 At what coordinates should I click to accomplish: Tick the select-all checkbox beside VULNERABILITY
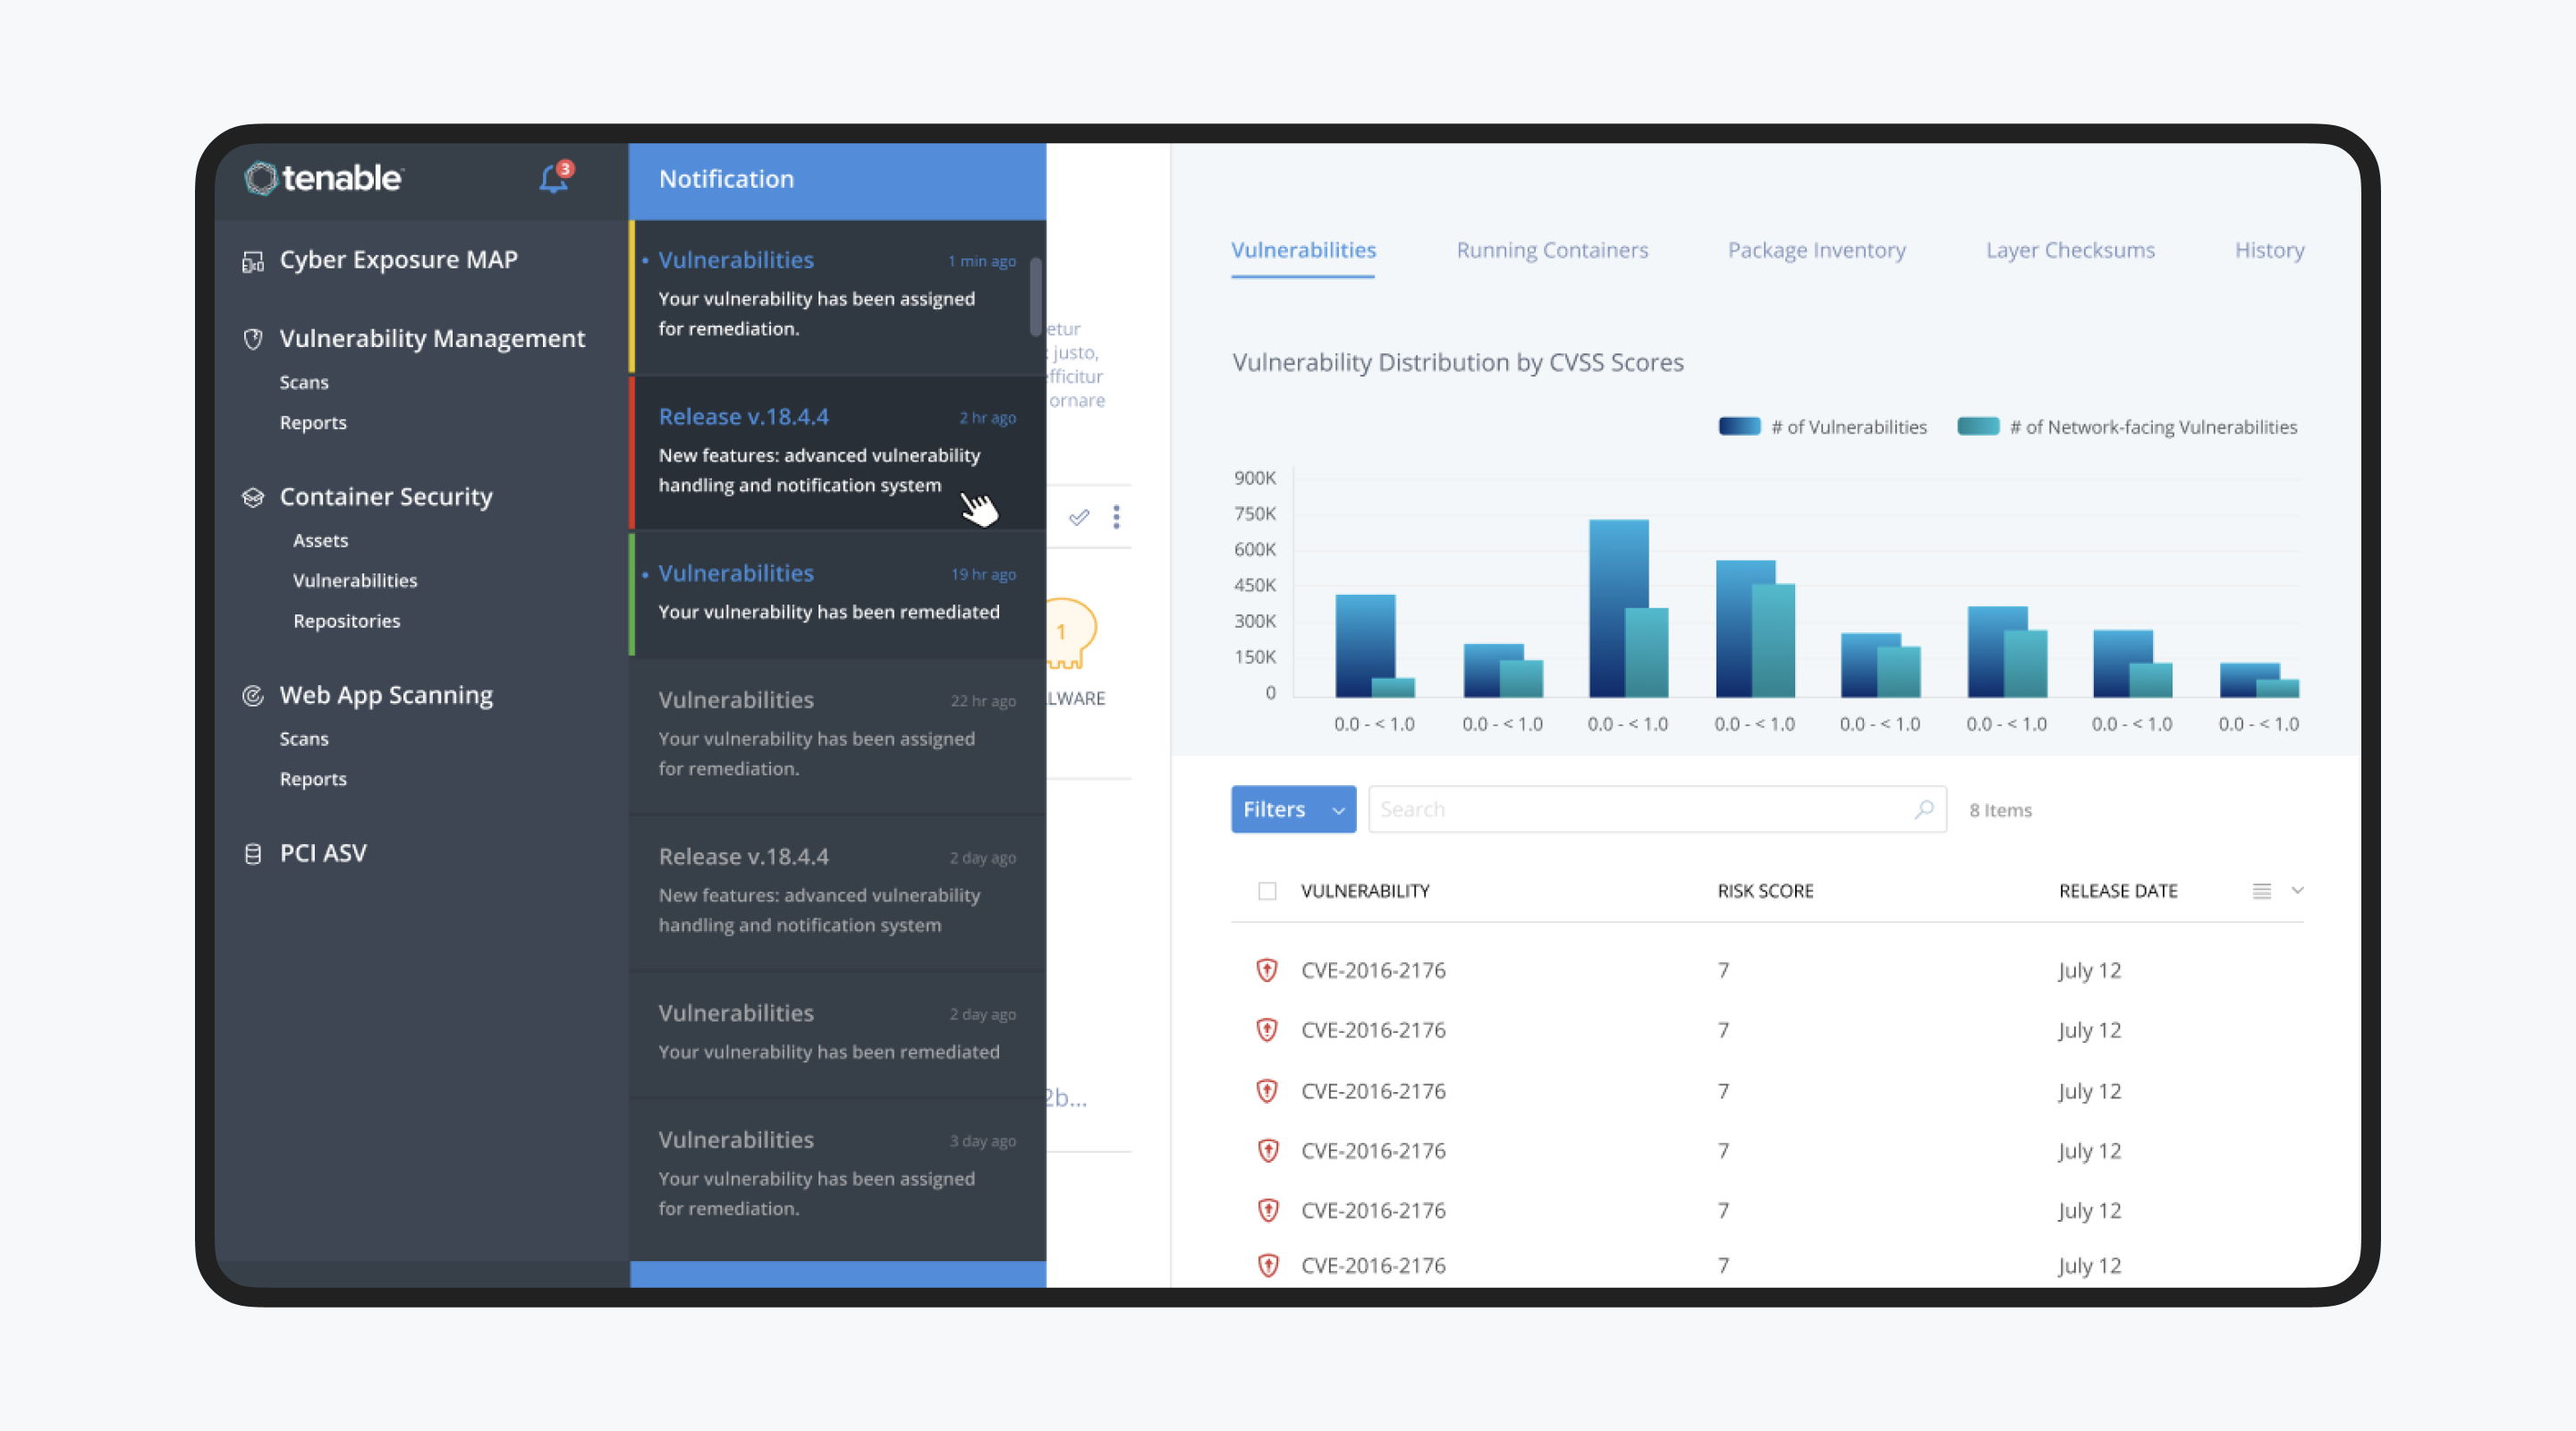(1267, 891)
